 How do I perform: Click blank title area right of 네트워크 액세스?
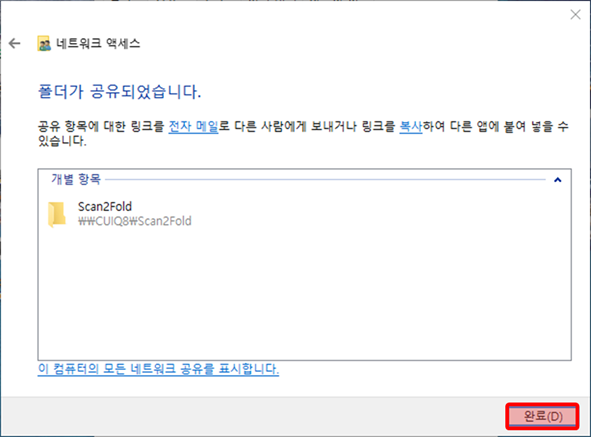coord(351,43)
